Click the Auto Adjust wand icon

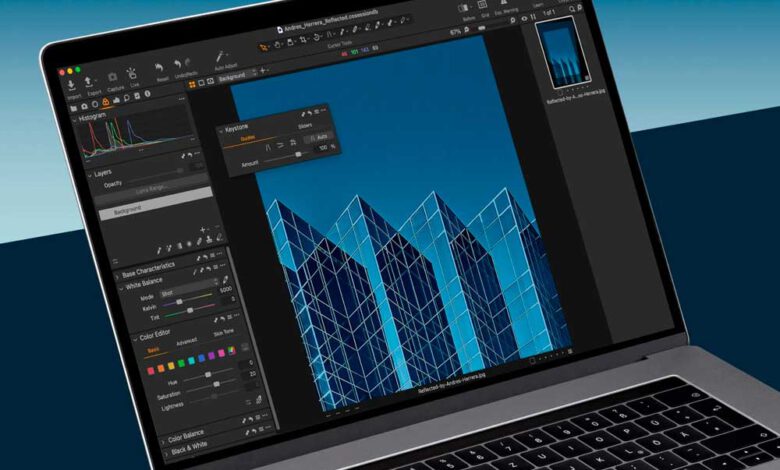pyautogui.click(x=219, y=56)
